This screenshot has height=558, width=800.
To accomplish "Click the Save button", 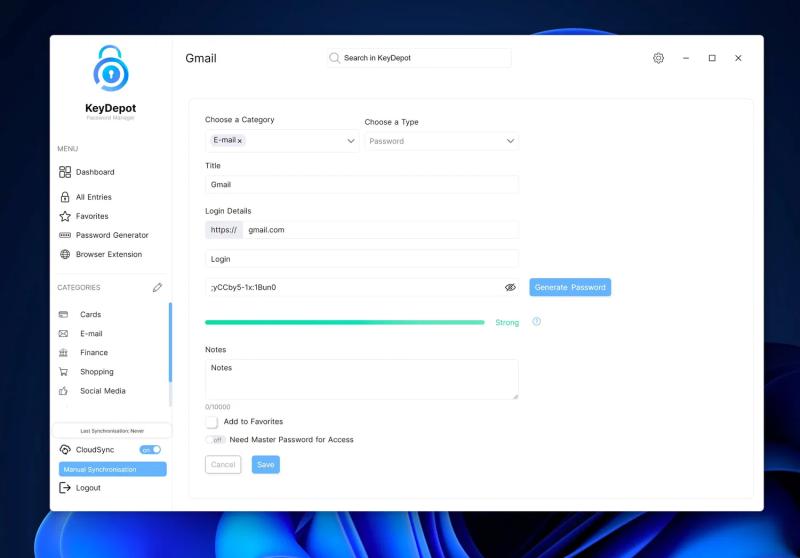I will coord(265,465).
